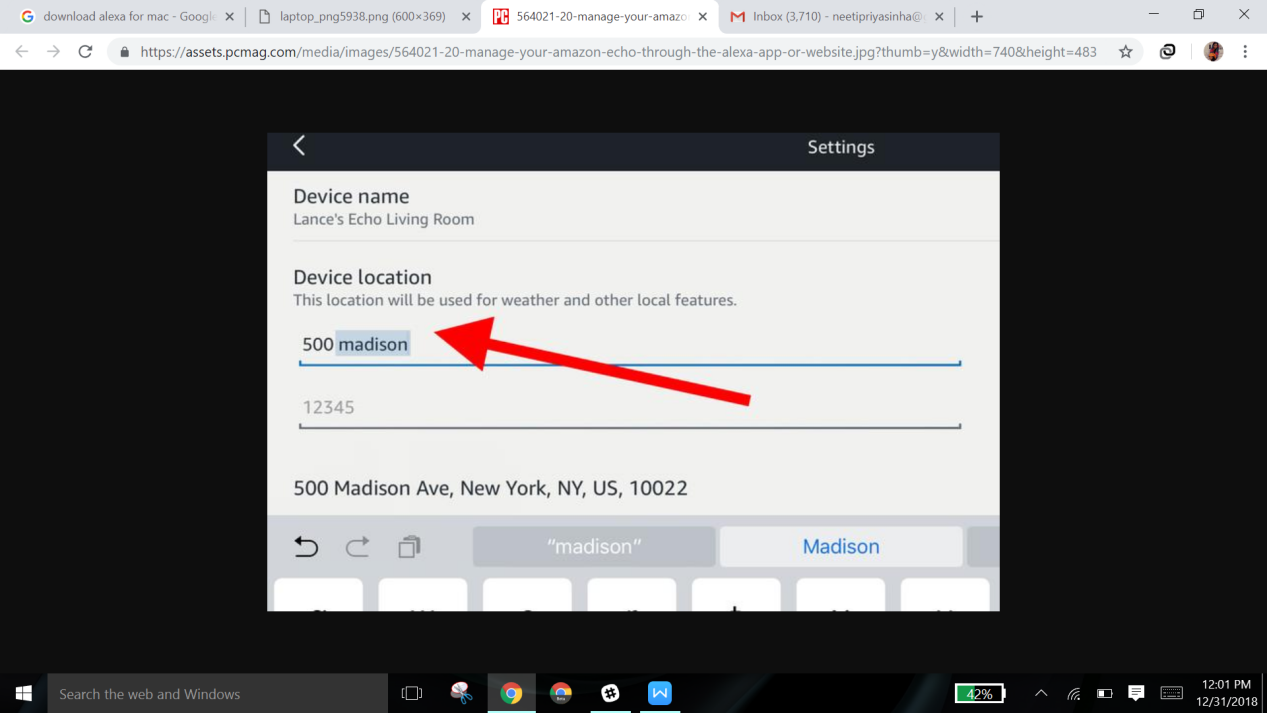This screenshot has height=713, width=1267.
Task: Open the Windows Start menu
Action: click(24, 693)
